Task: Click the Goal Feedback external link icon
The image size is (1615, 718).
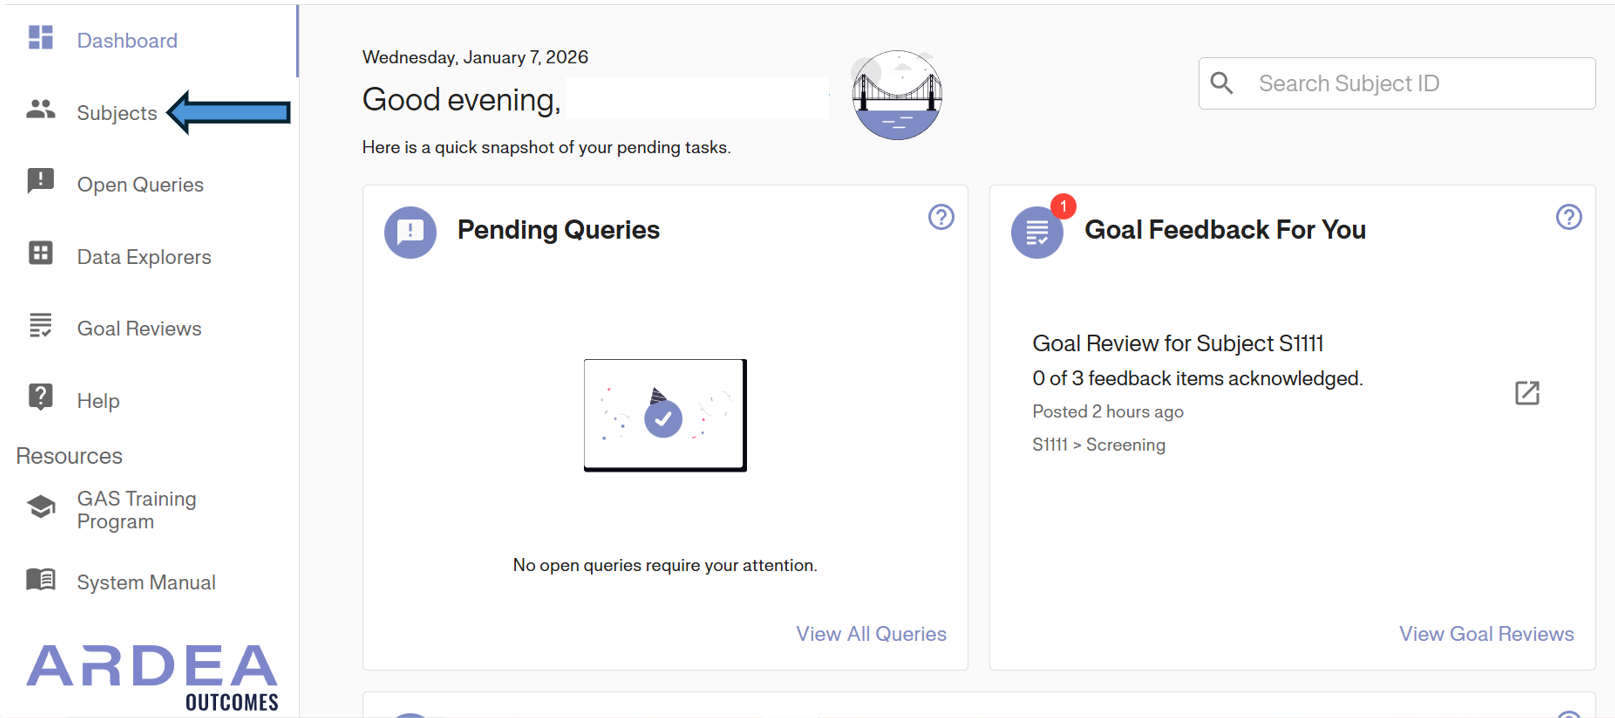Action: point(1527,393)
